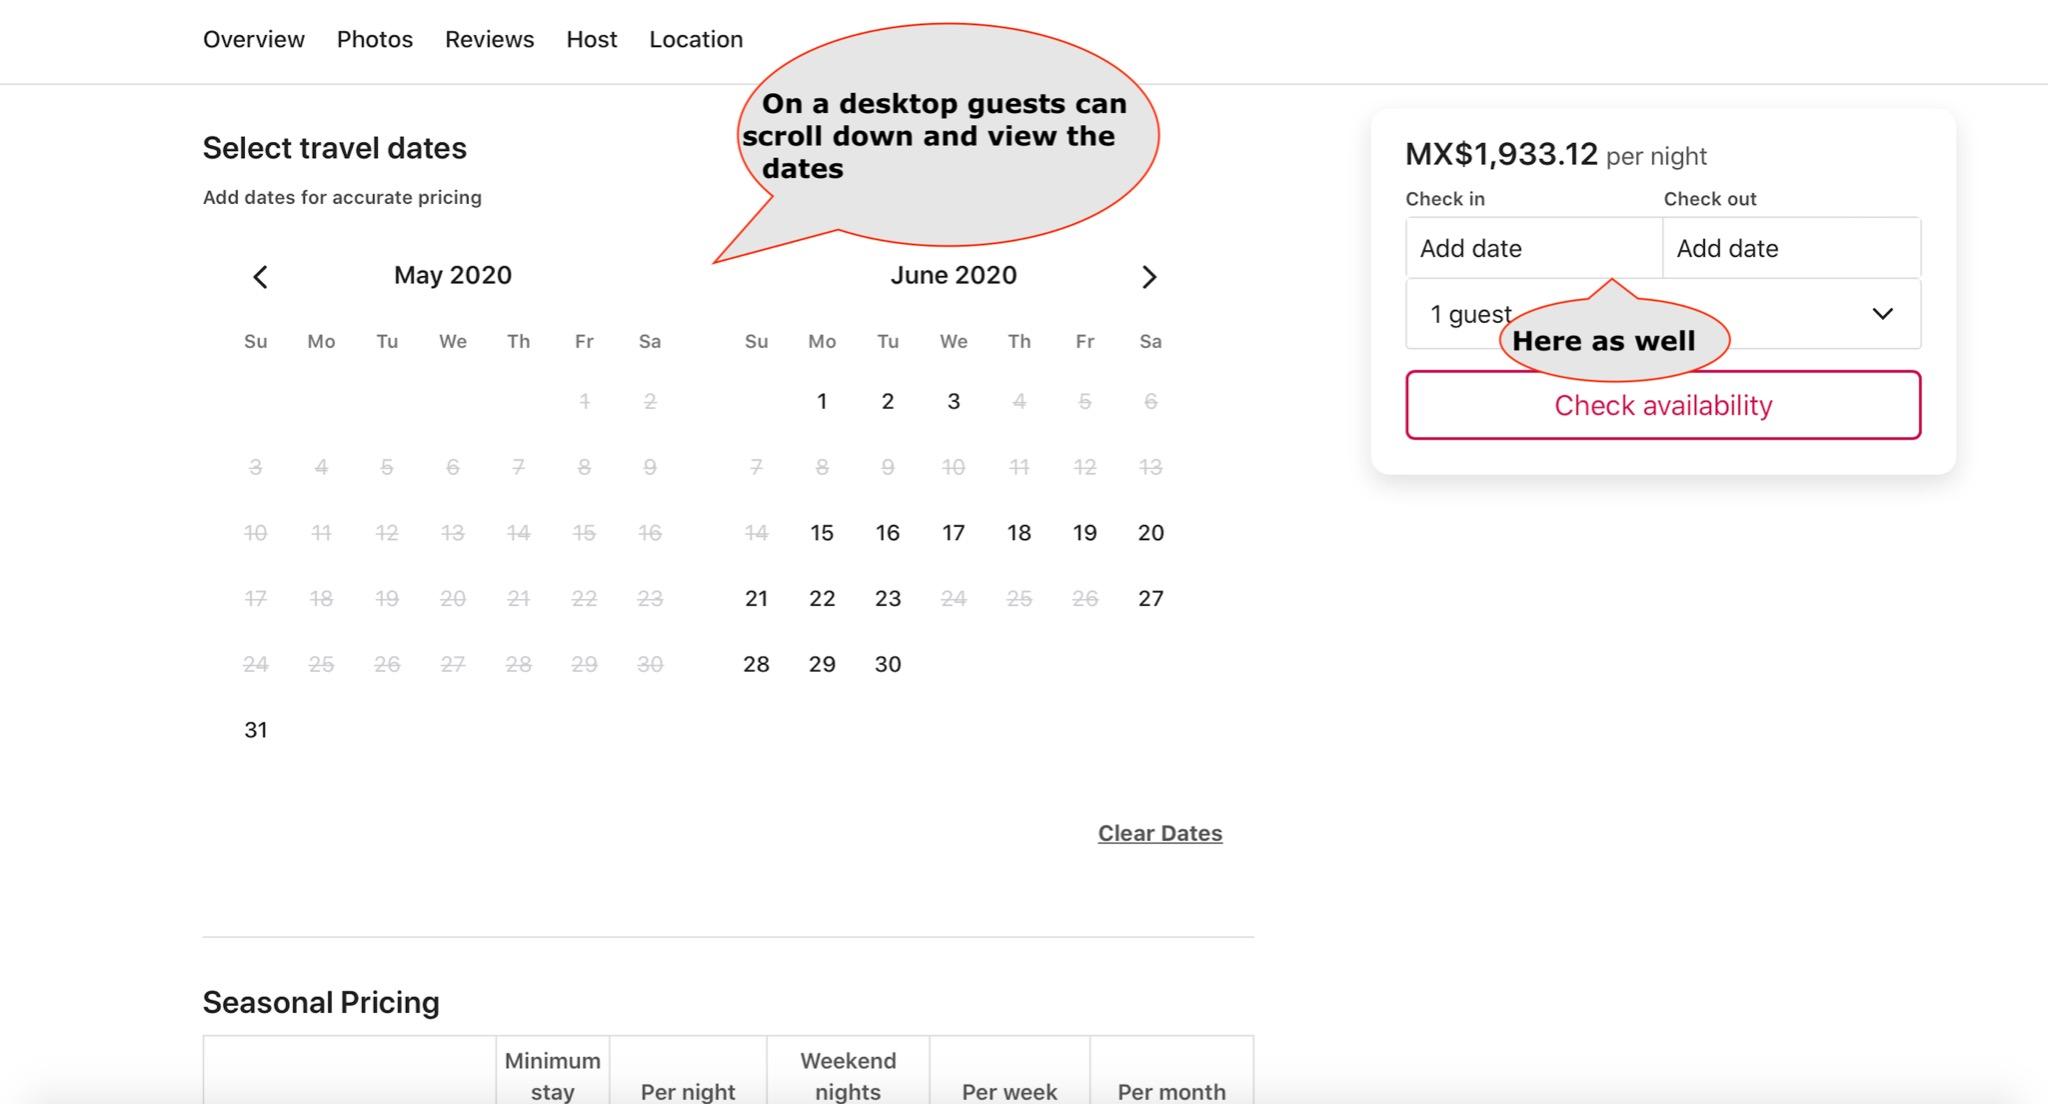Choose June 20 as a date

click(x=1150, y=533)
